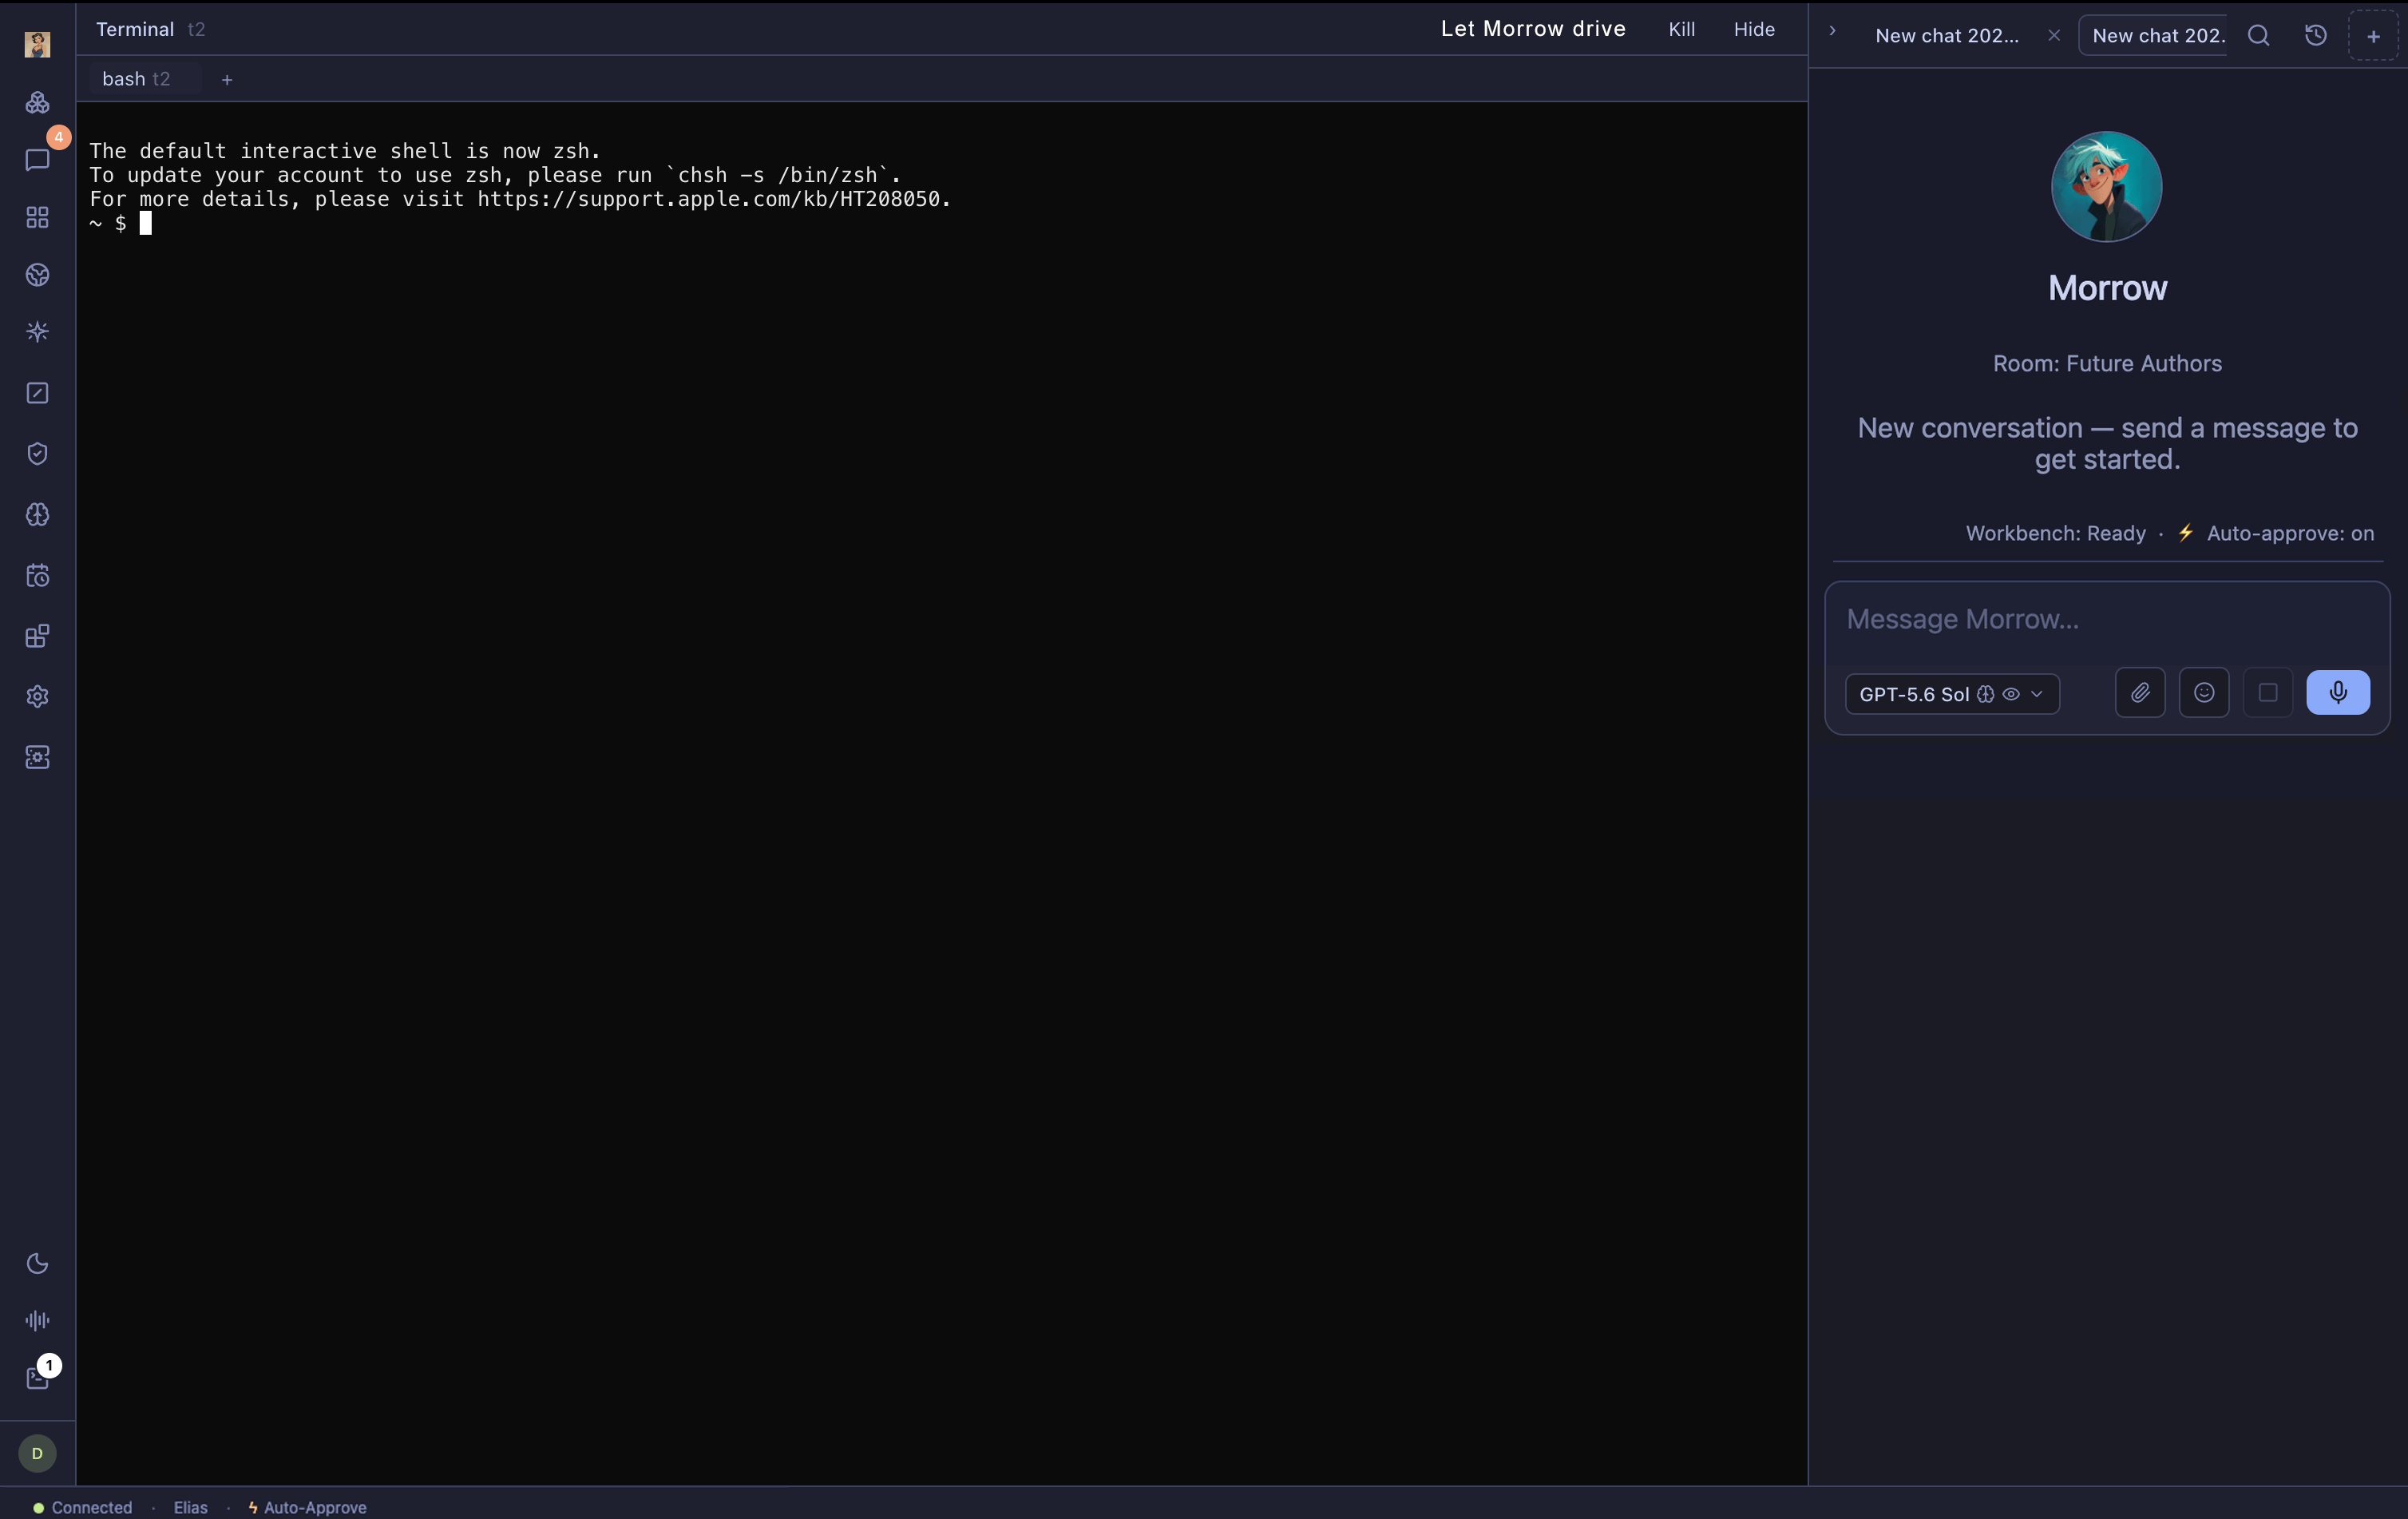Click the Morrow character avatar

tap(2106, 187)
